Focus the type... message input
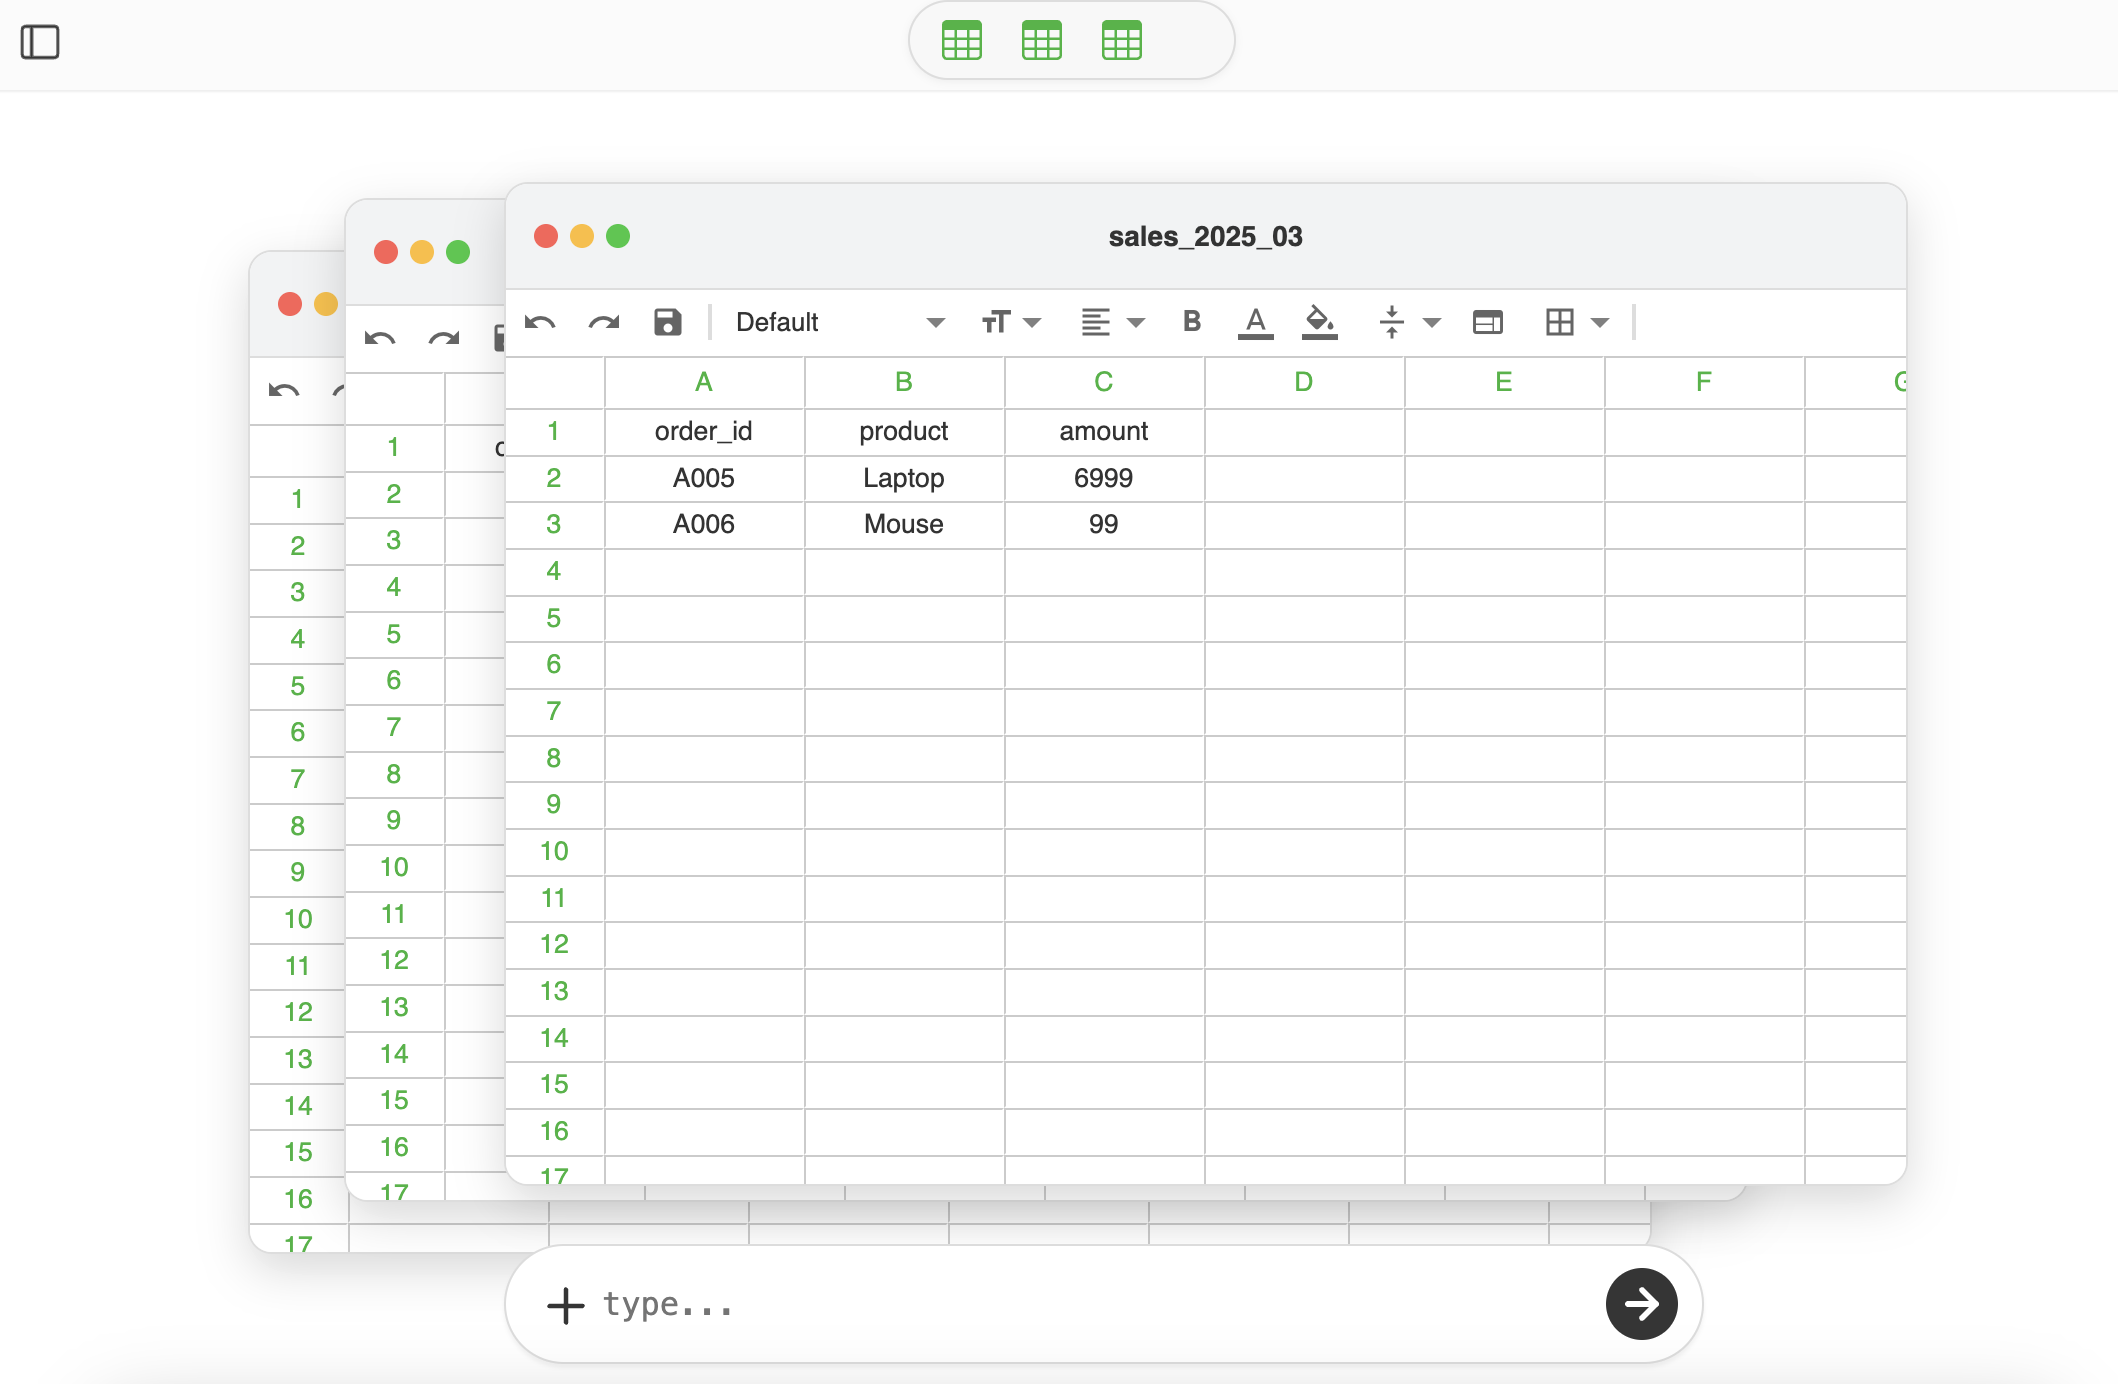The width and height of the screenshot is (2118, 1384). point(1090,1305)
